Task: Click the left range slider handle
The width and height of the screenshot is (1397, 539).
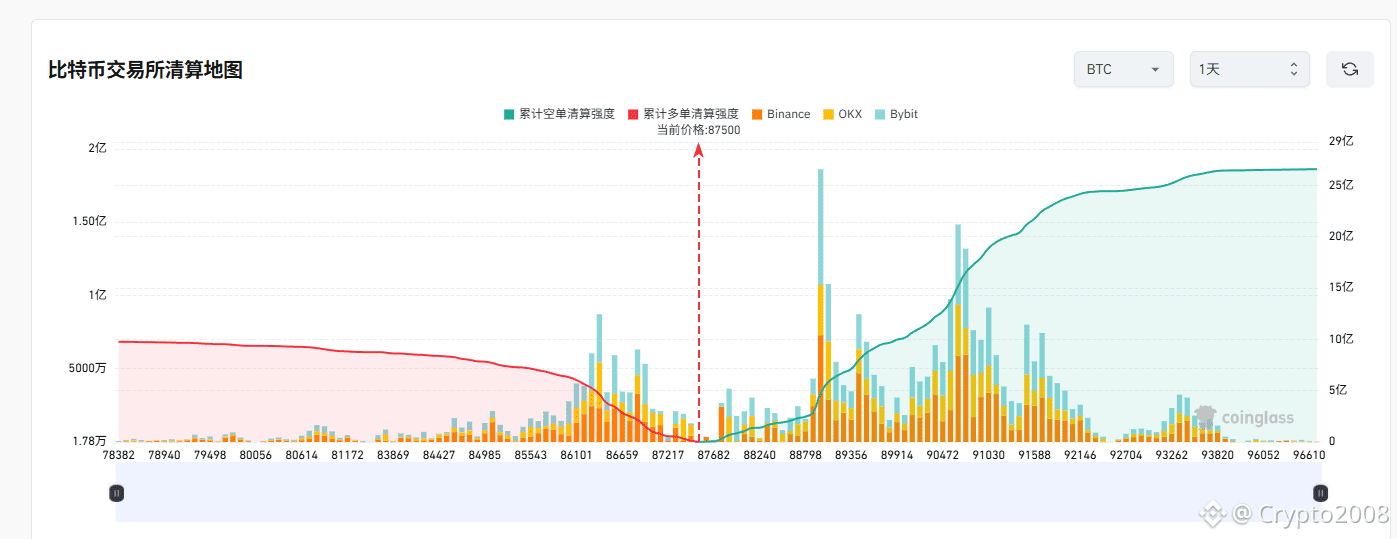Action: coord(116,492)
